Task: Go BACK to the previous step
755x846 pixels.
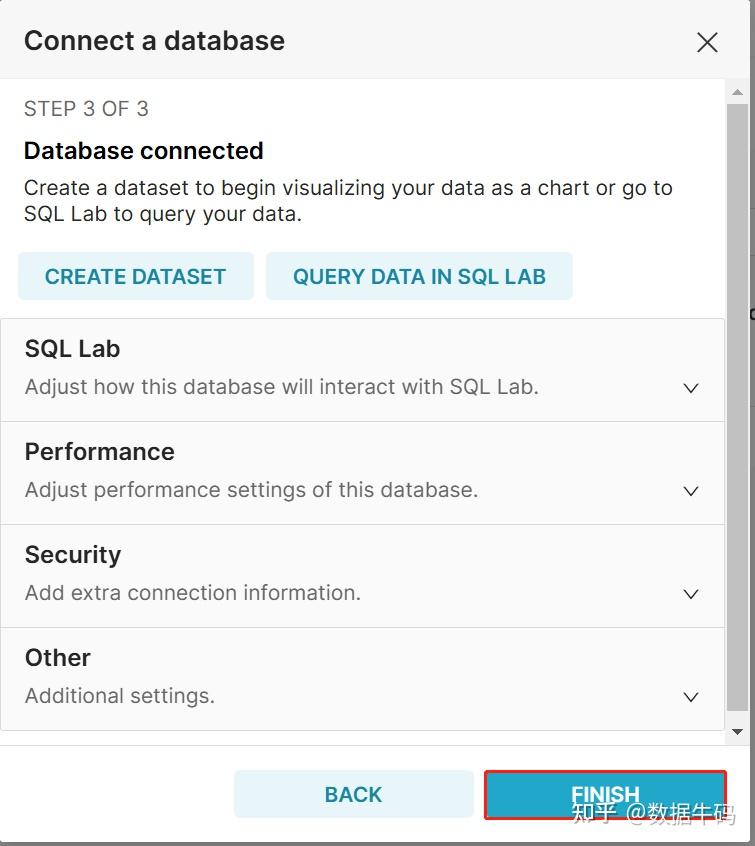Action: click(x=353, y=795)
